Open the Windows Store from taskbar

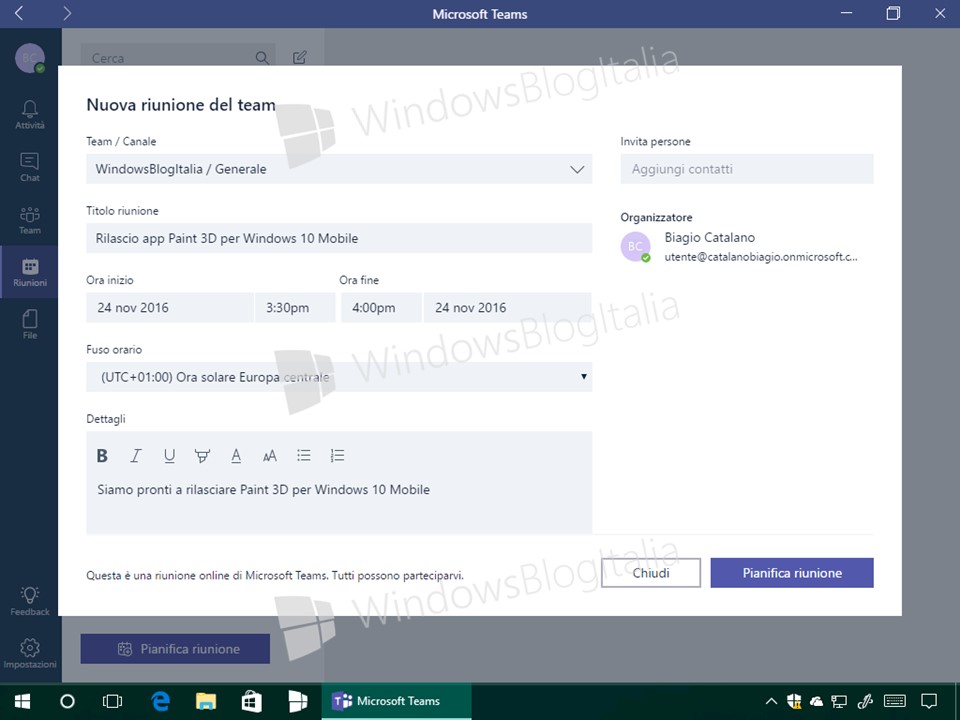(x=252, y=701)
